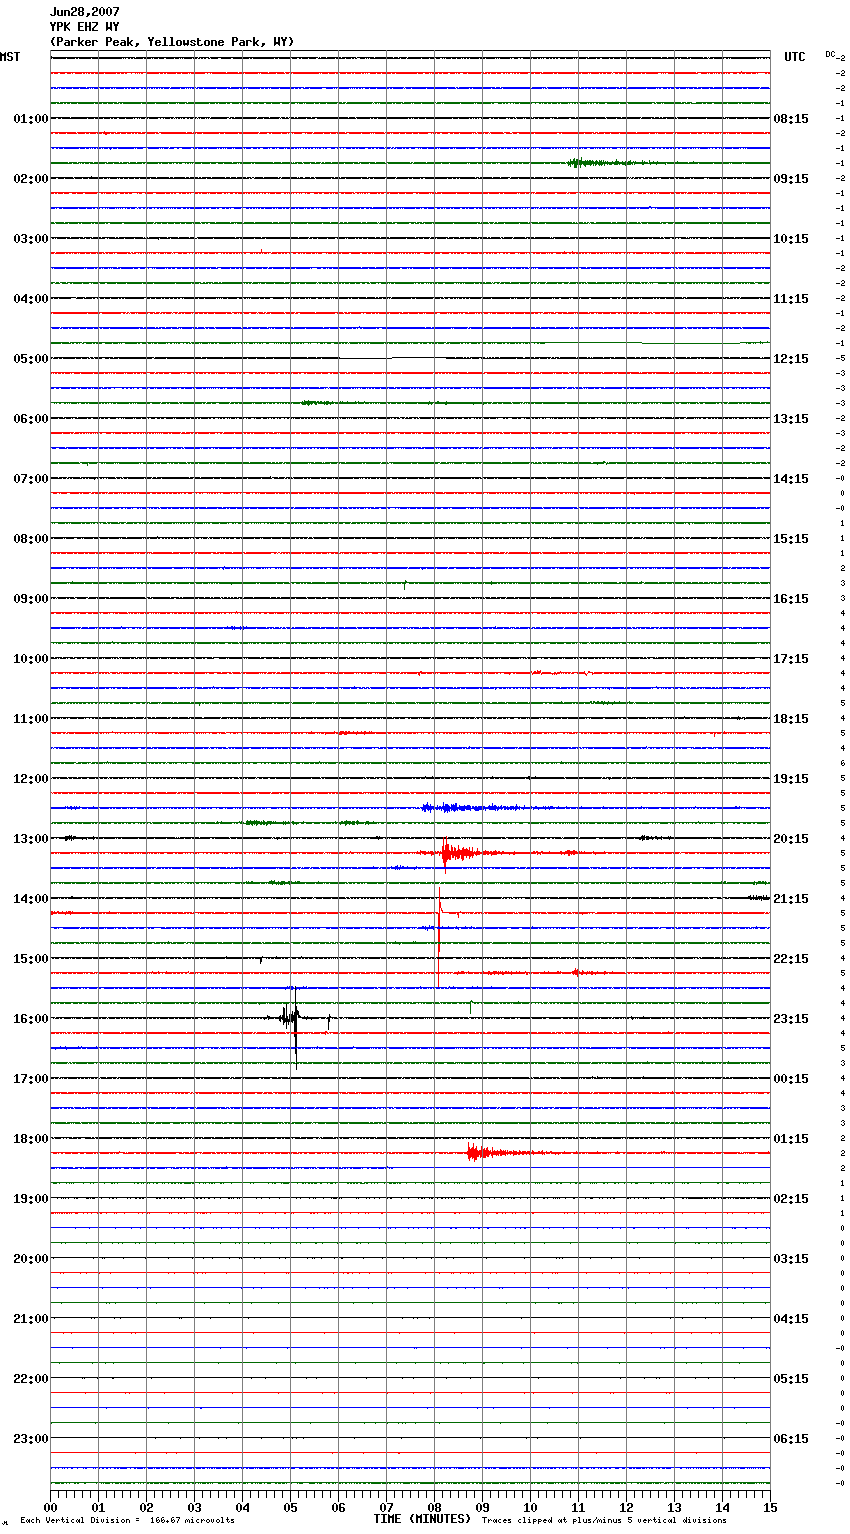Select the station code YPK EHZ WY
The width and height of the screenshot is (850, 1534).
point(85,27)
